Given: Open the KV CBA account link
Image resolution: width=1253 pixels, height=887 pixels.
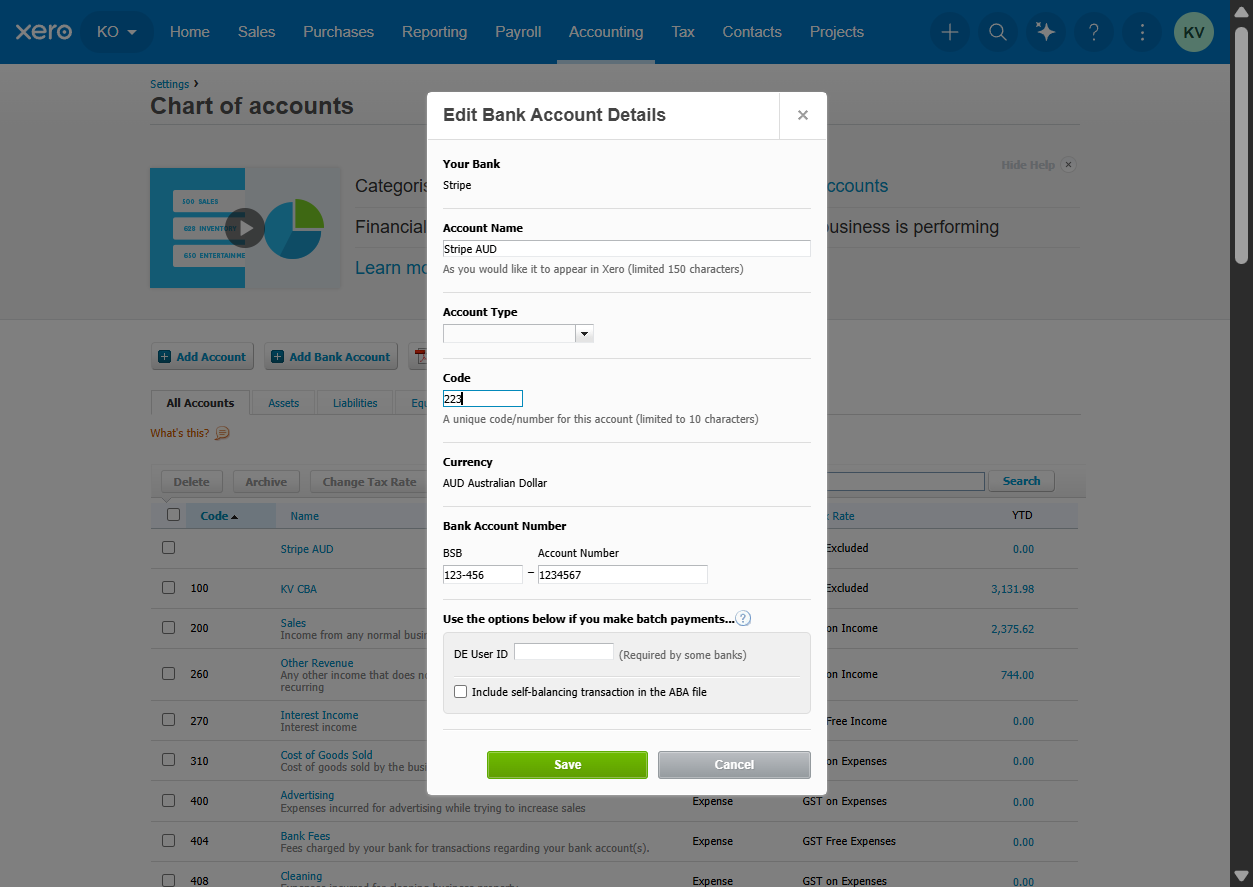Looking at the screenshot, I should pyautogui.click(x=298, y=589).
